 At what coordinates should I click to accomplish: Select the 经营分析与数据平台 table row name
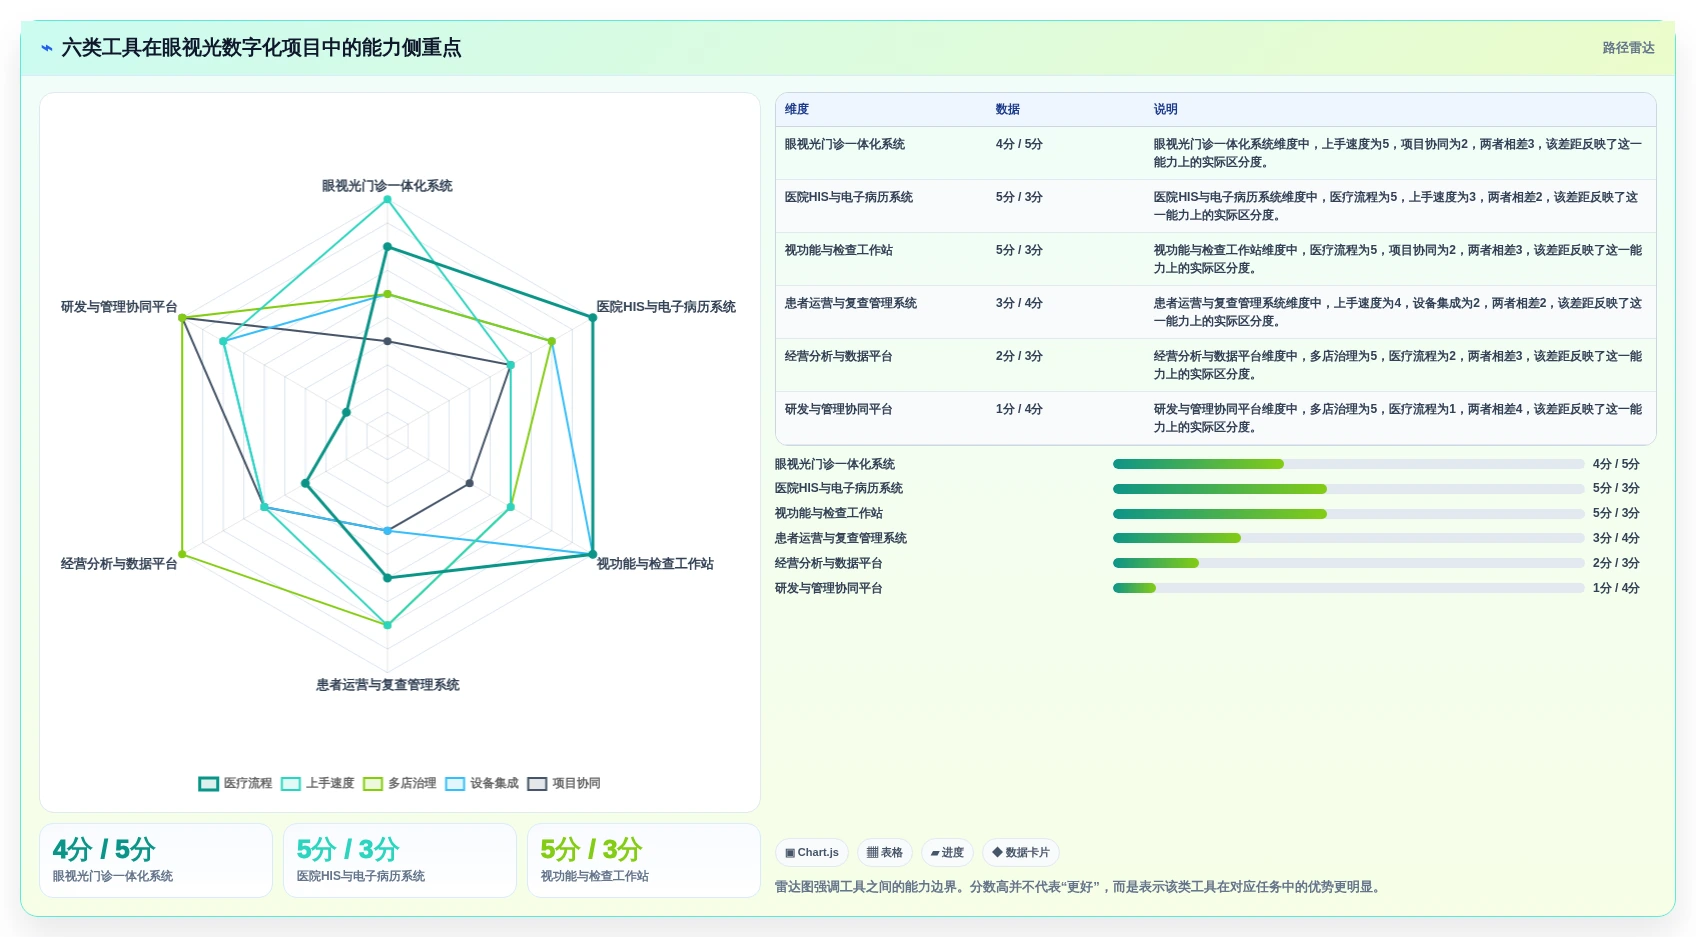pos(839,356)
